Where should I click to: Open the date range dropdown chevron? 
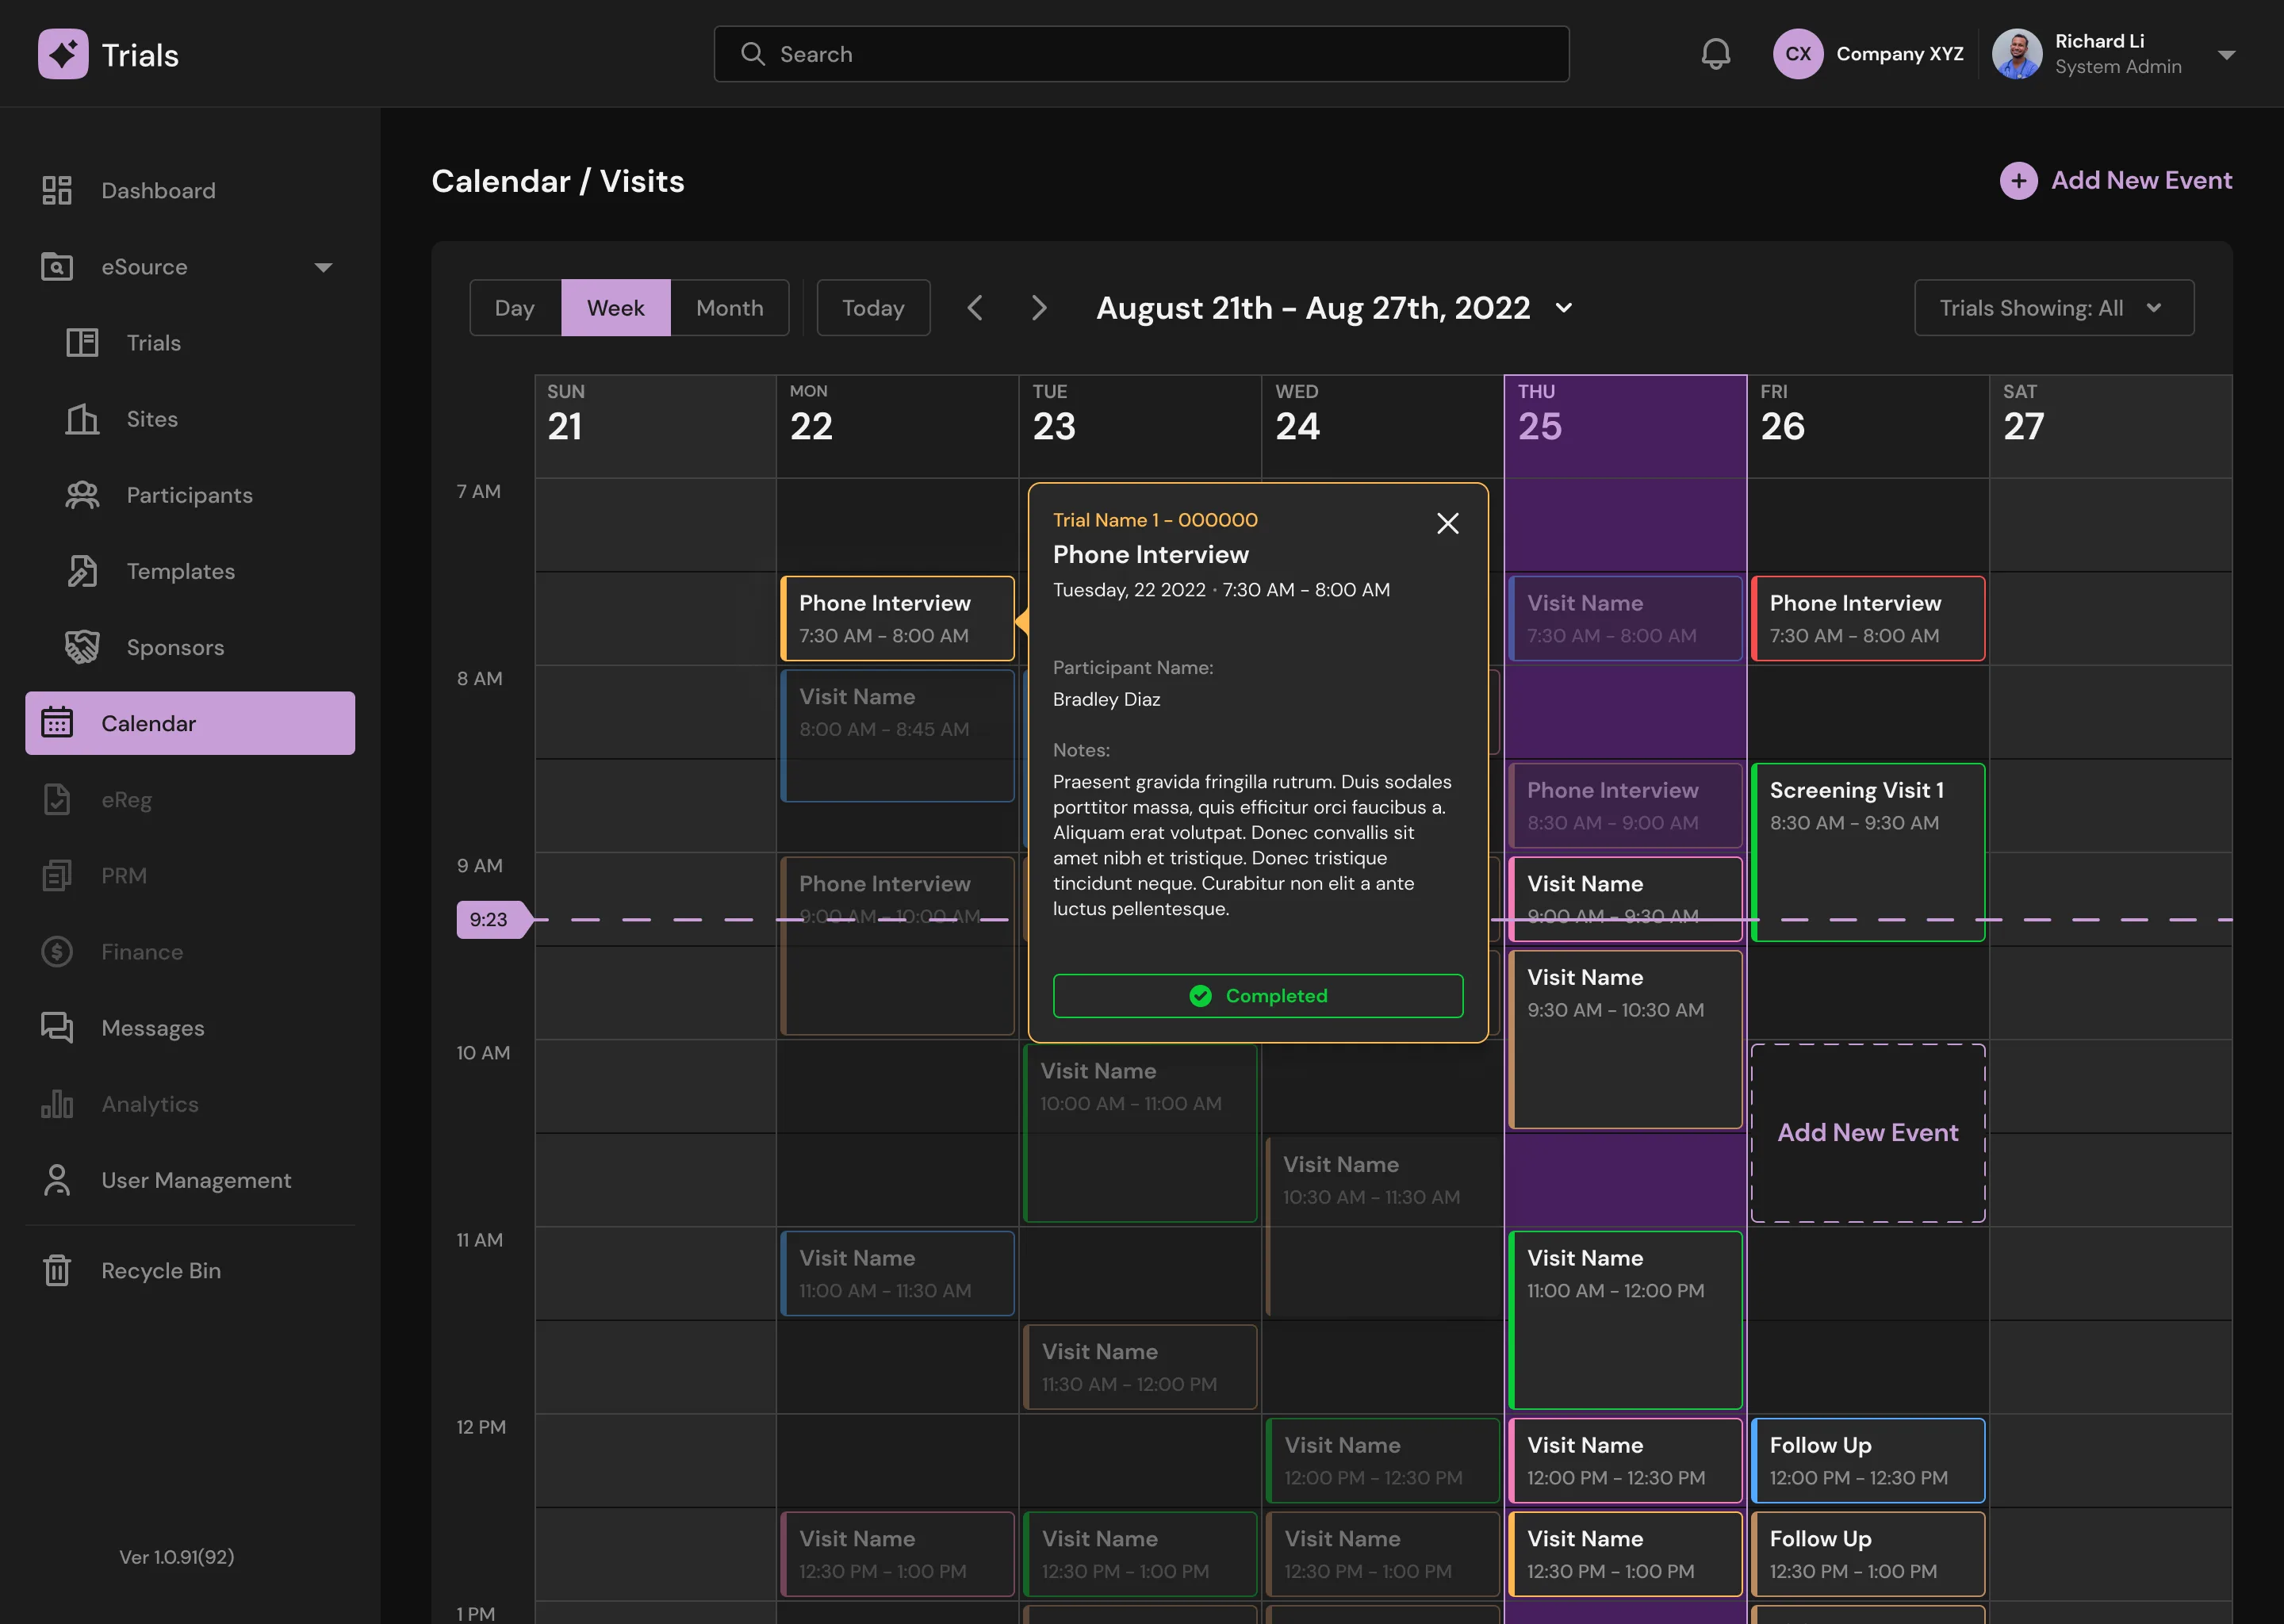(x=1564, y=308)
